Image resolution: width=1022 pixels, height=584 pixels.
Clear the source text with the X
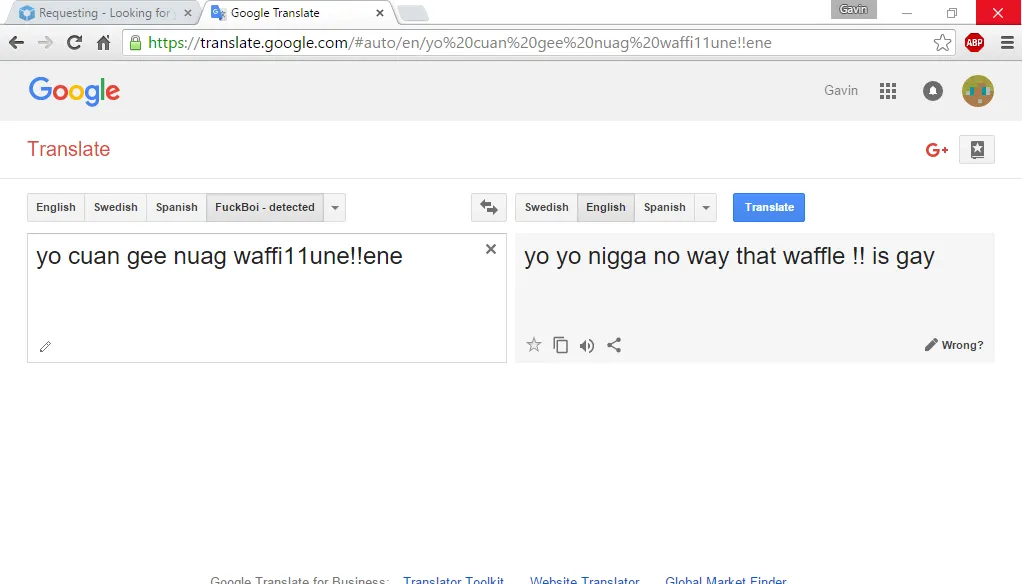tap(491, 249)
